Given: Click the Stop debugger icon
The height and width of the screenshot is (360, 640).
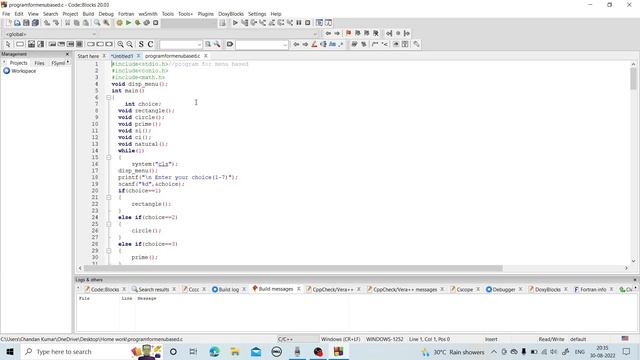Looking at the screenshot, I should click(308, 23).
